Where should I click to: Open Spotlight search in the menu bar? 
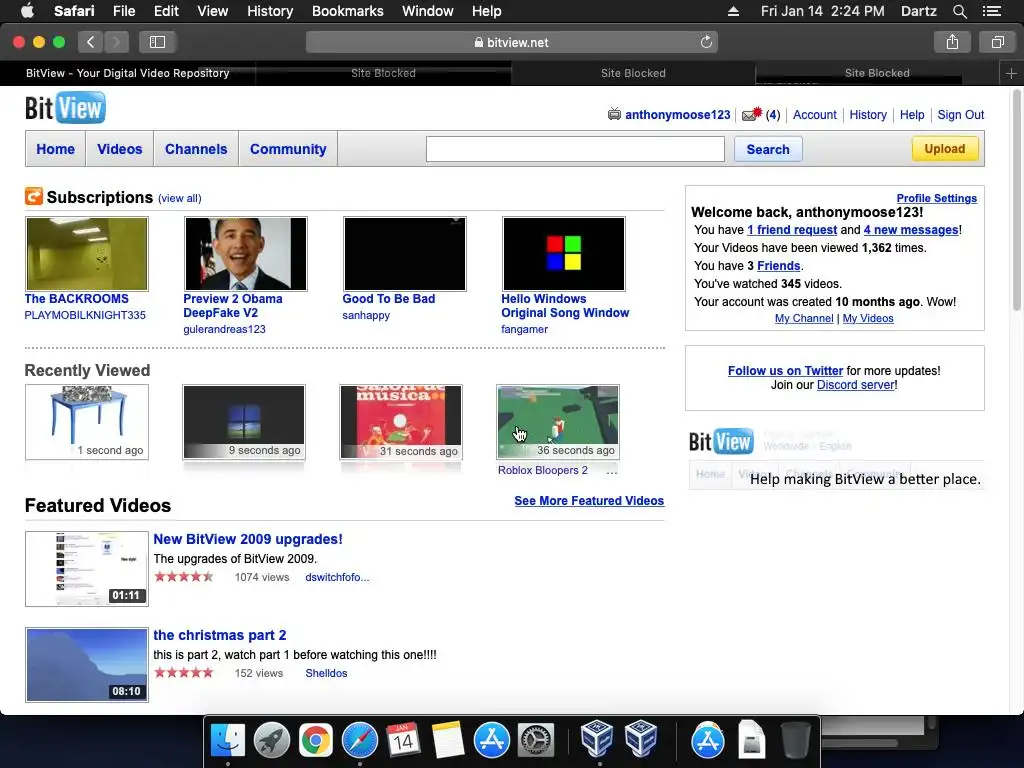click(959, 11)
